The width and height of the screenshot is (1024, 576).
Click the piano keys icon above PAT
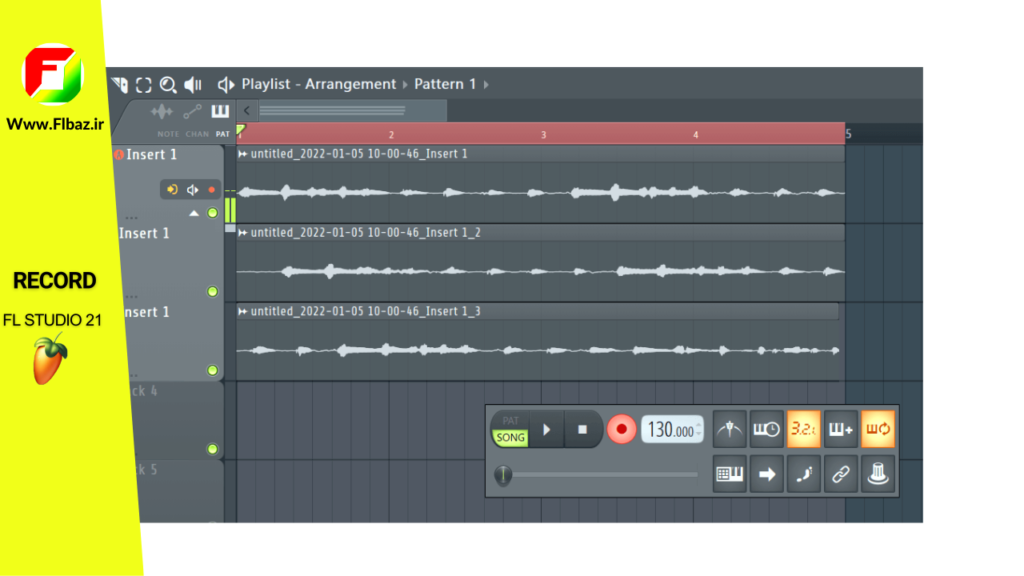coord(220,111)
